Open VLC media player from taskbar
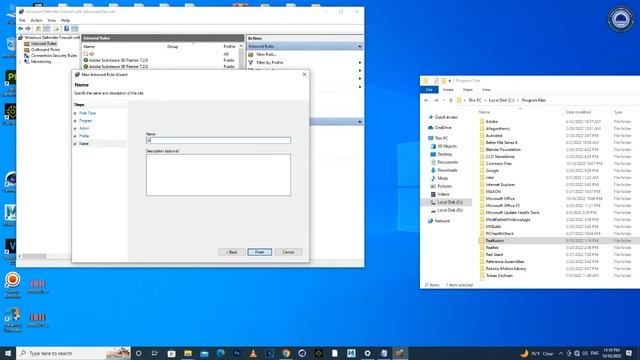640x360 pixels. click(x=253, y=353)
